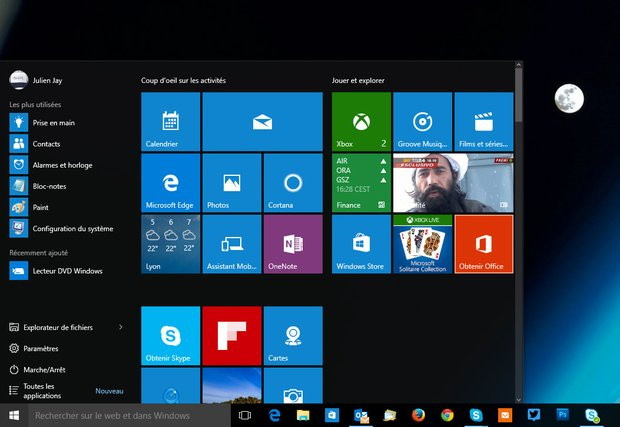Launch the OneNote tile
This screenshot has width=620, height=427.
tap(293, 244)
